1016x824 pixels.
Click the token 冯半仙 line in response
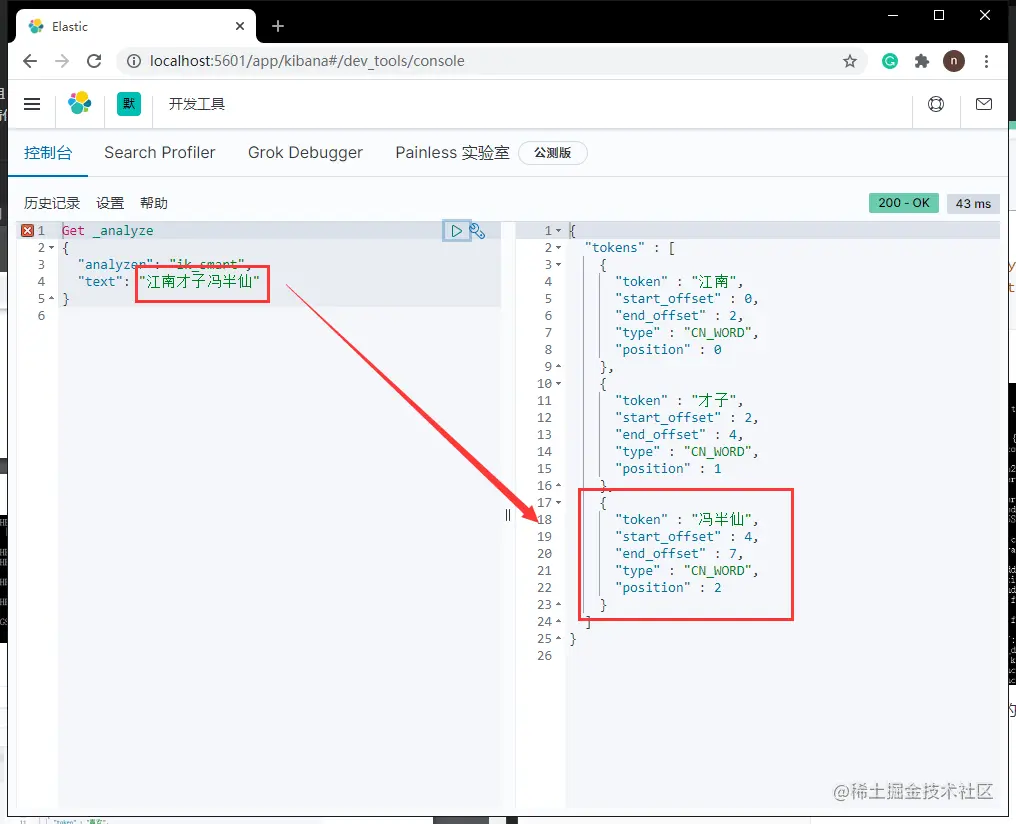click(x=687, y=520)
